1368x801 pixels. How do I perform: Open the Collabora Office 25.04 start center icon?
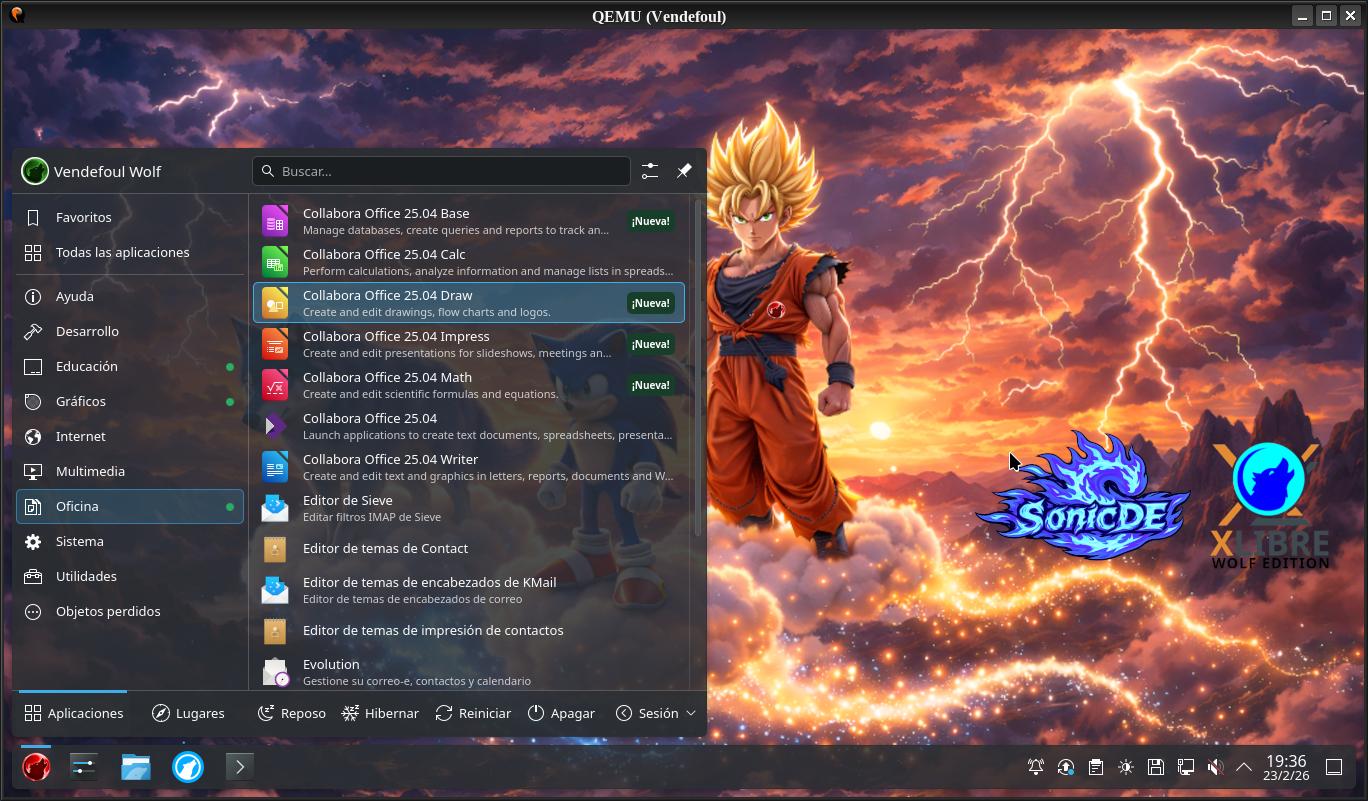(x=275, y=426)
